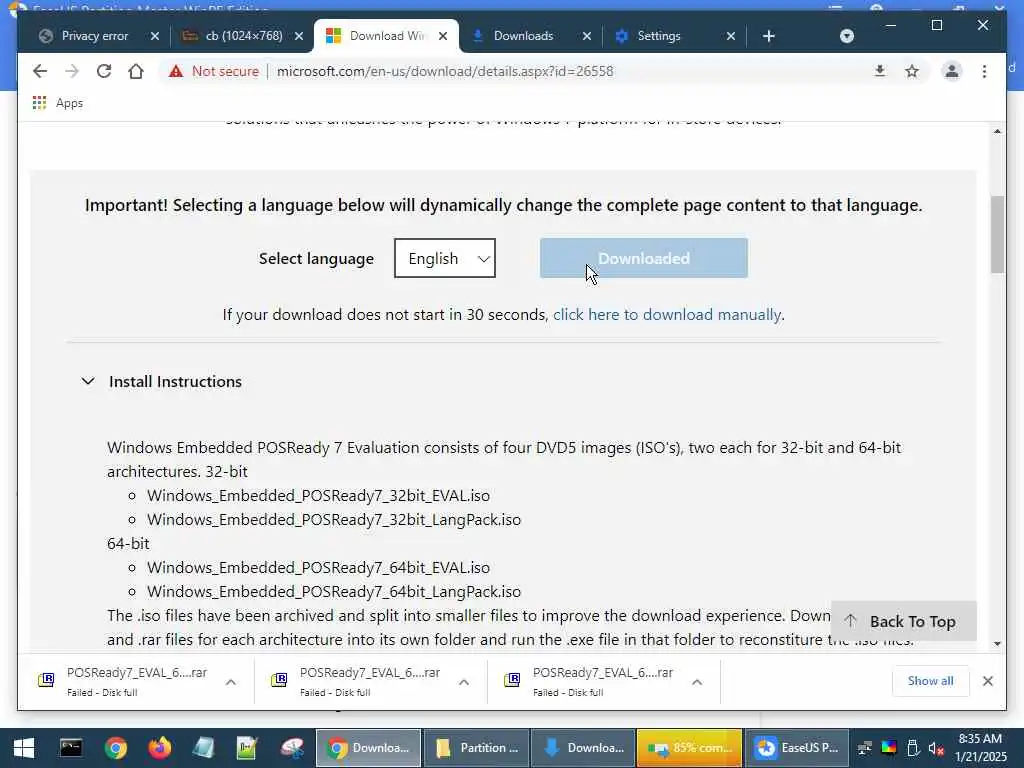This screenshot has width=1024, height=768.
Task: Launch pinned Chrome from the taskbar
Action: point(116,748)
